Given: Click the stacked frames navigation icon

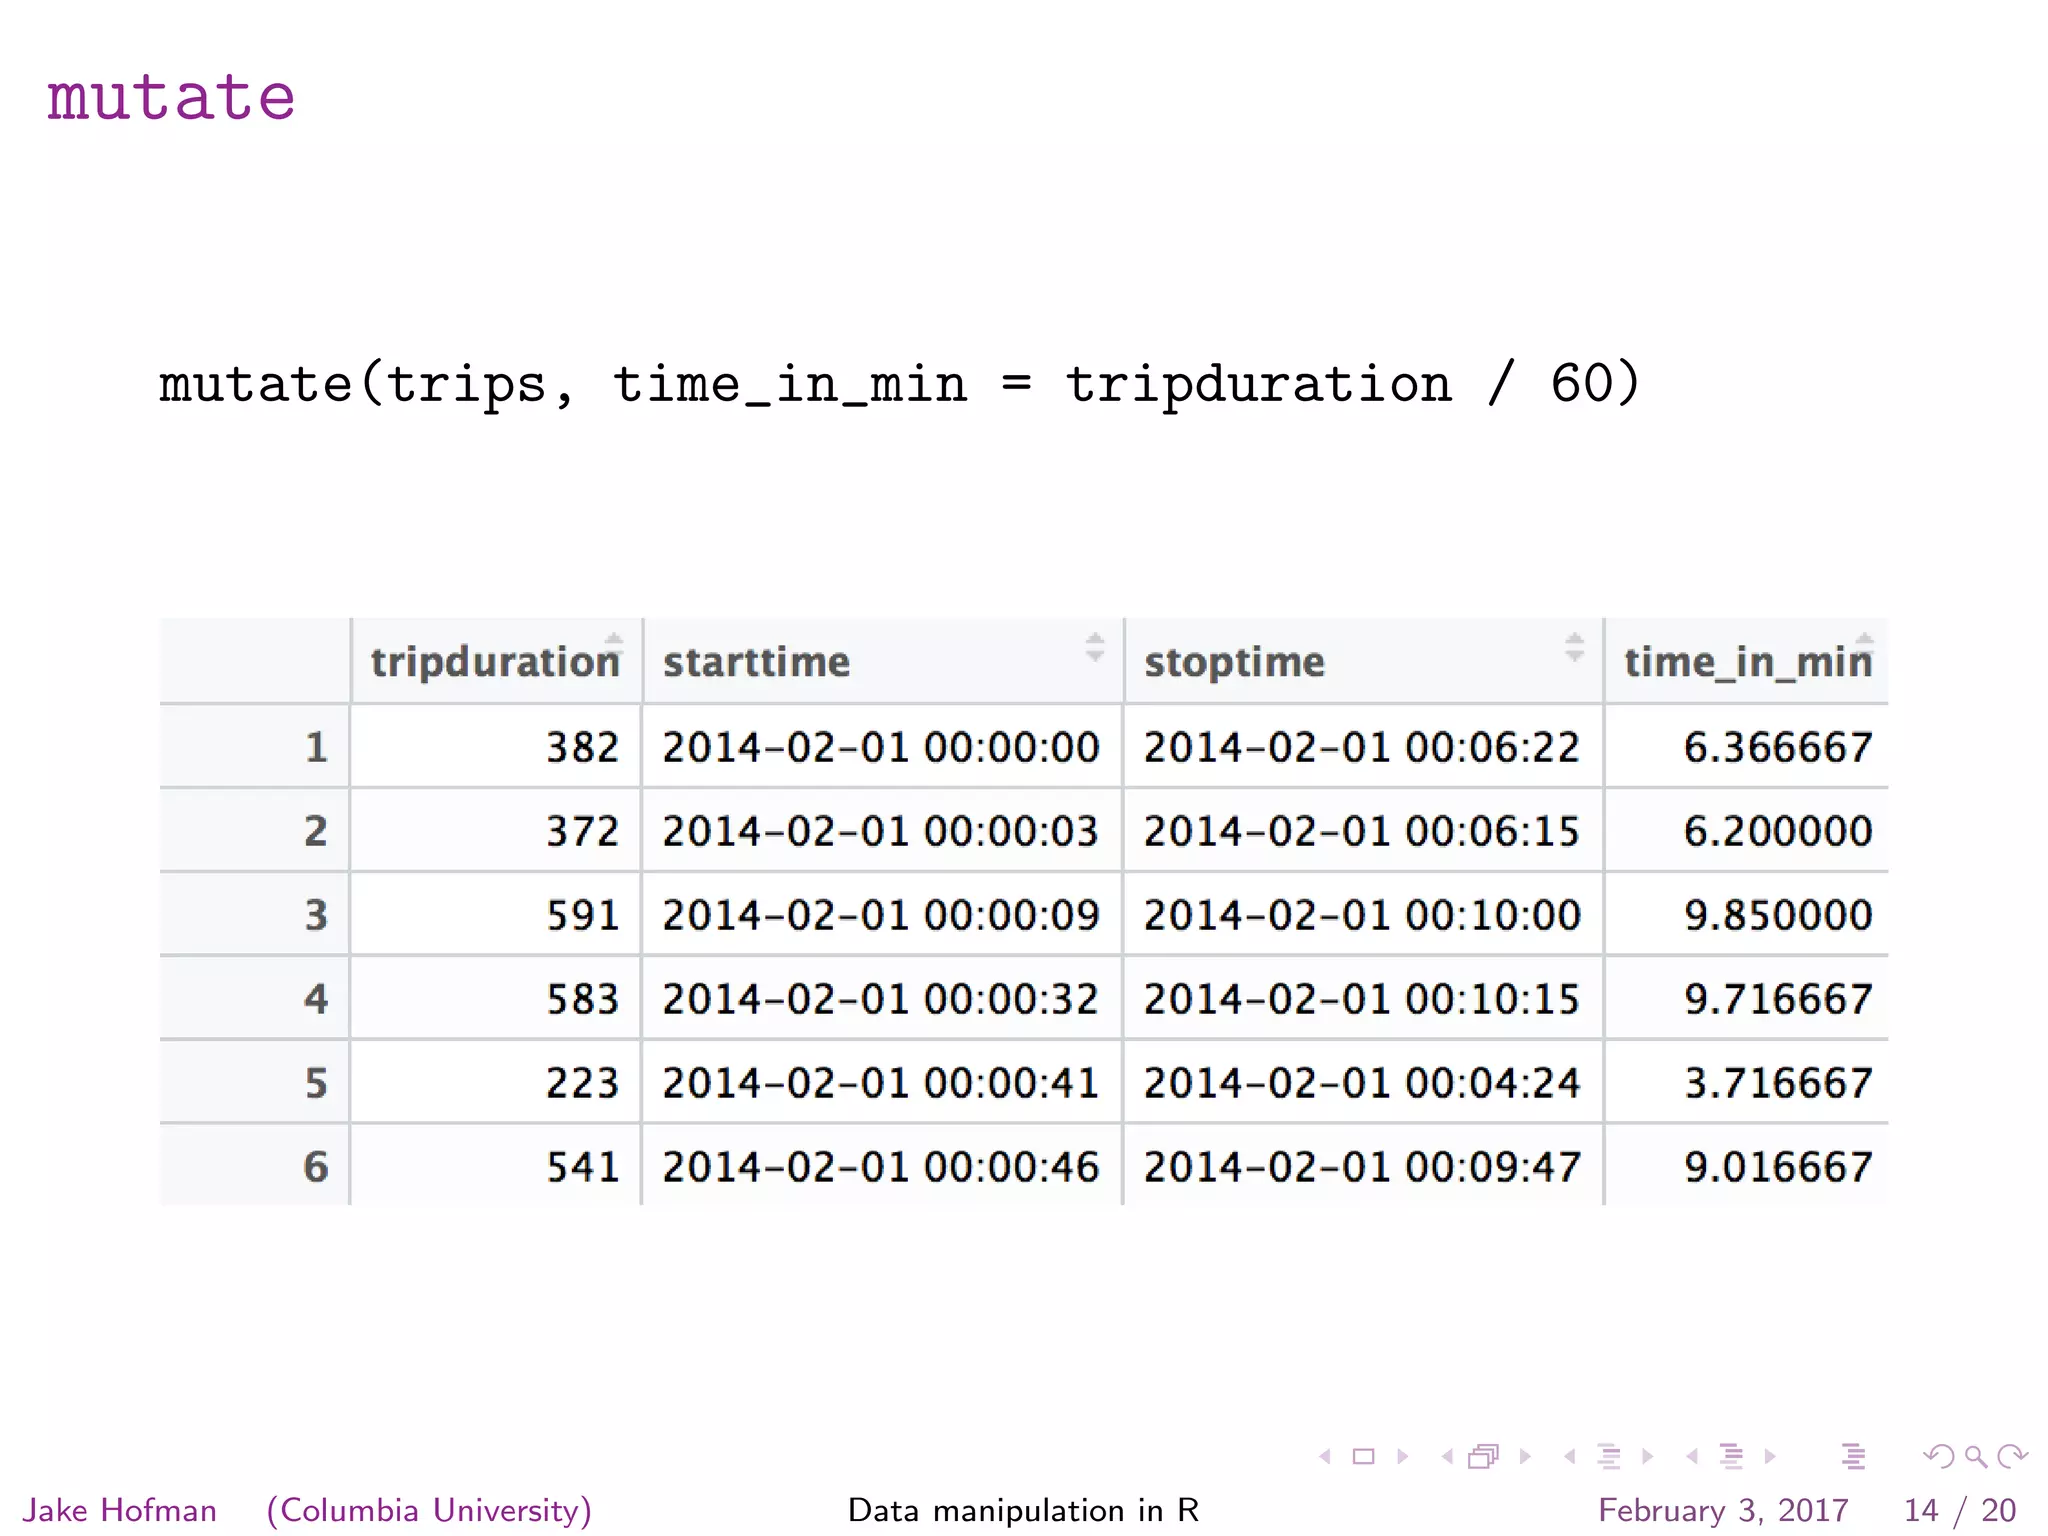Looking at the screenshot, I should (1484, 1457).
